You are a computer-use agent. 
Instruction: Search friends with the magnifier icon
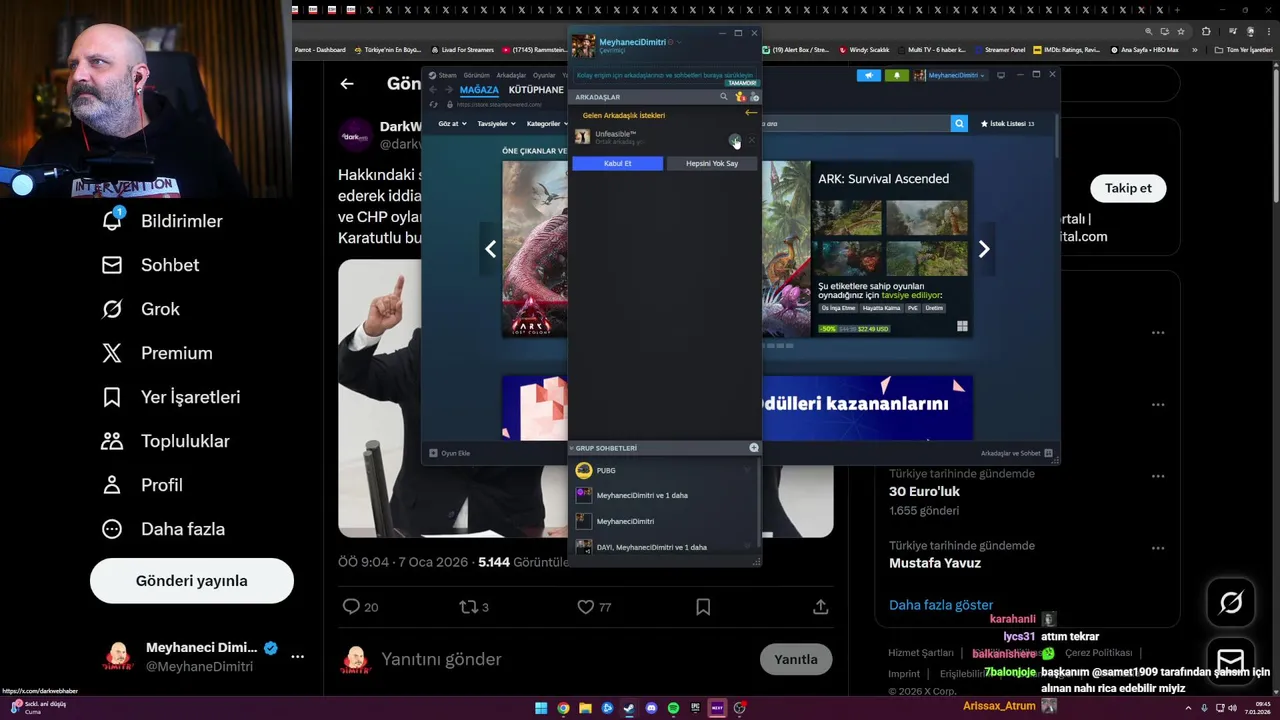coord(724,97)
